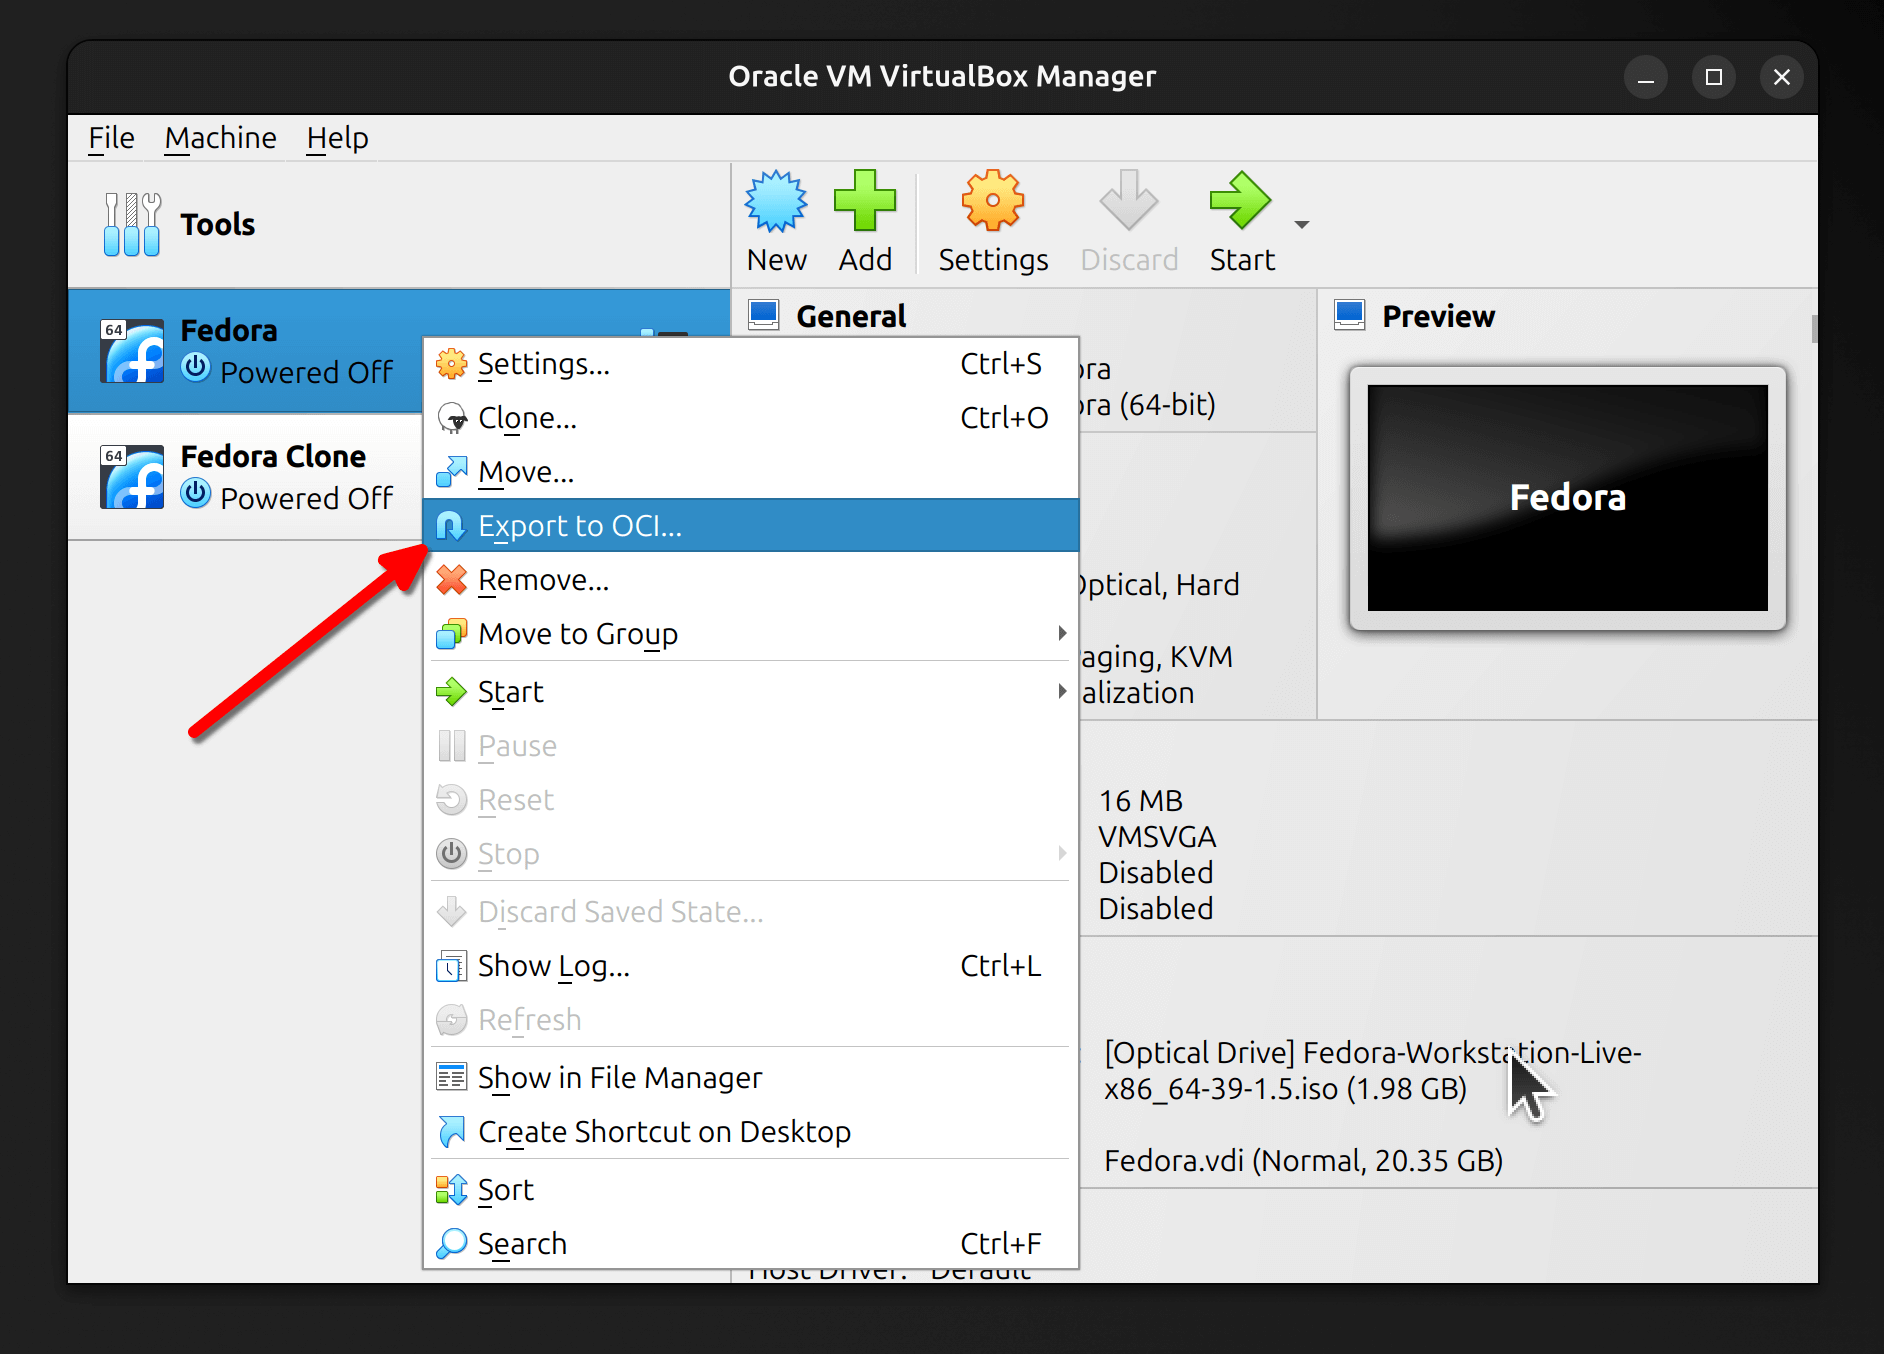Viewport: 1884px width, 1354px height.
Task: Click the Fedora preview thumbnail
Action: [1567, 498]
